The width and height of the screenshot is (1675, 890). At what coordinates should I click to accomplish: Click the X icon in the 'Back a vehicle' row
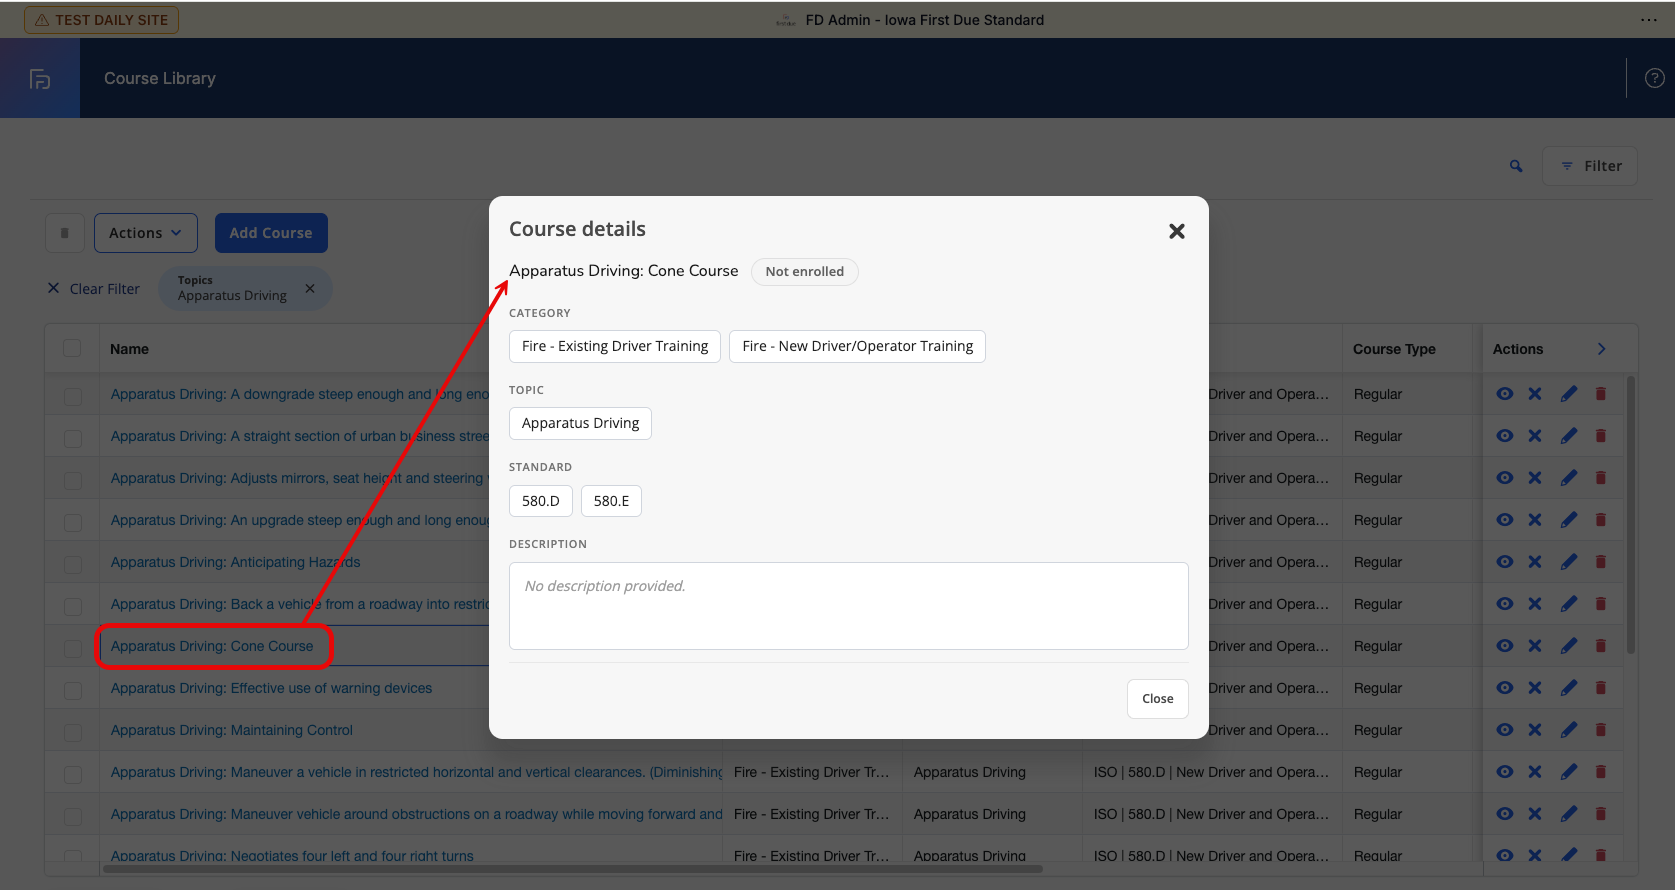click(1535, 604)
